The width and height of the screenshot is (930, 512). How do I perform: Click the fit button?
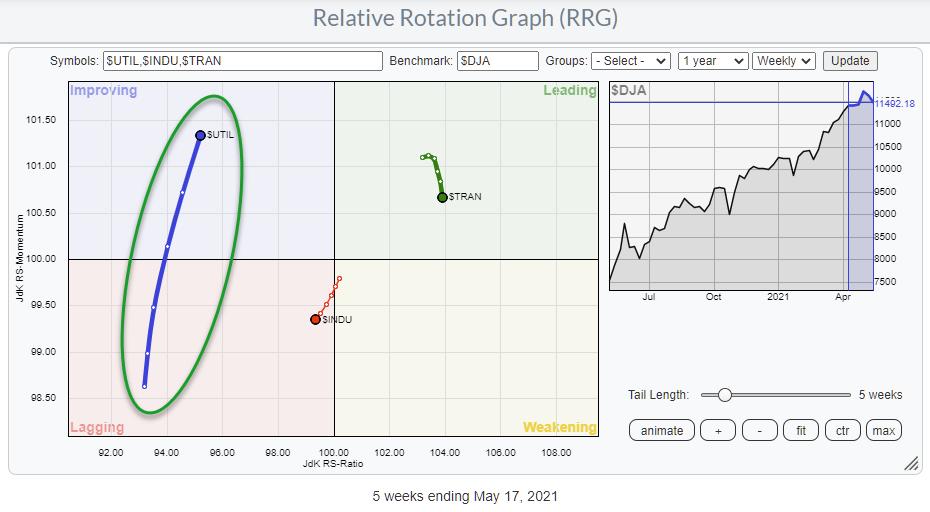pos(800,430)
